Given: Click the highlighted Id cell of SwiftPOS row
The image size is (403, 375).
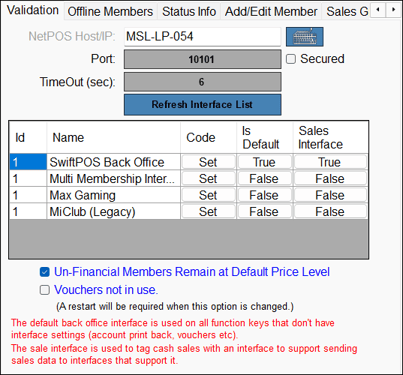Looking at the screenshot, I should point(28,162).
